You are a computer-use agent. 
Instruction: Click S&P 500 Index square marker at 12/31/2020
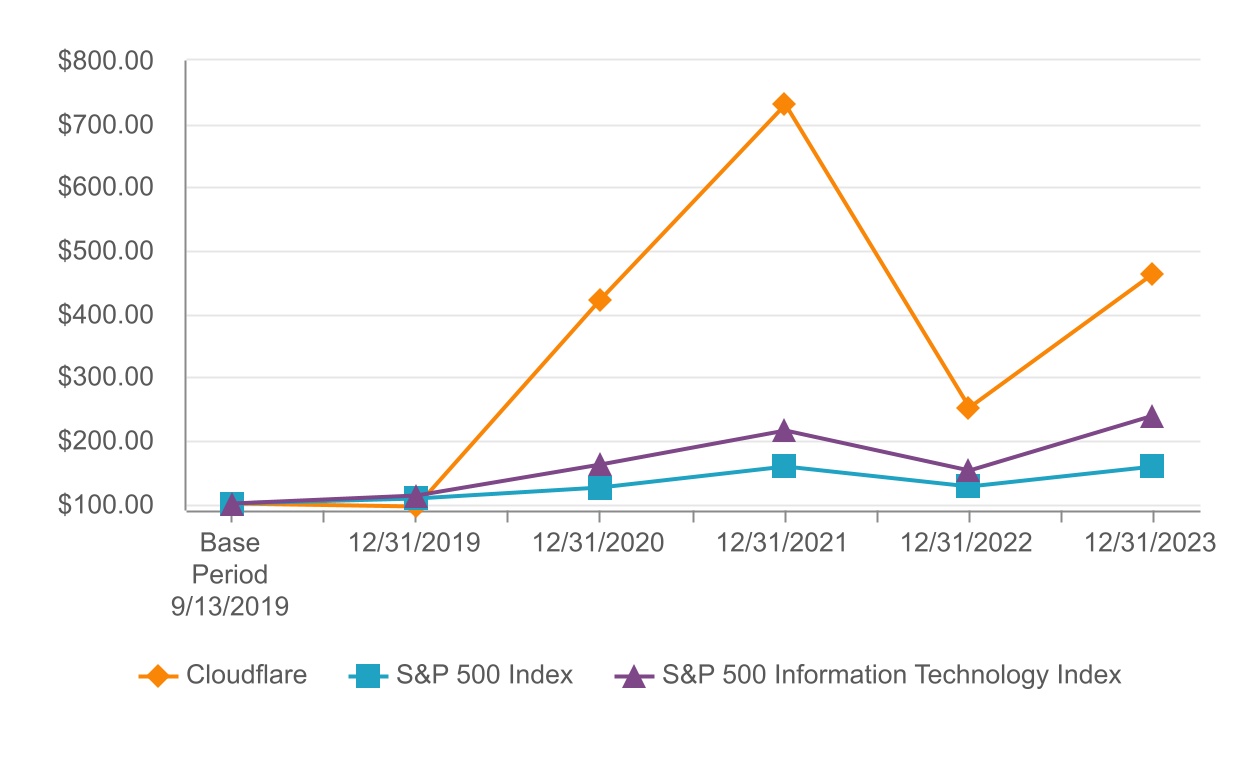(x=600, y=488)
